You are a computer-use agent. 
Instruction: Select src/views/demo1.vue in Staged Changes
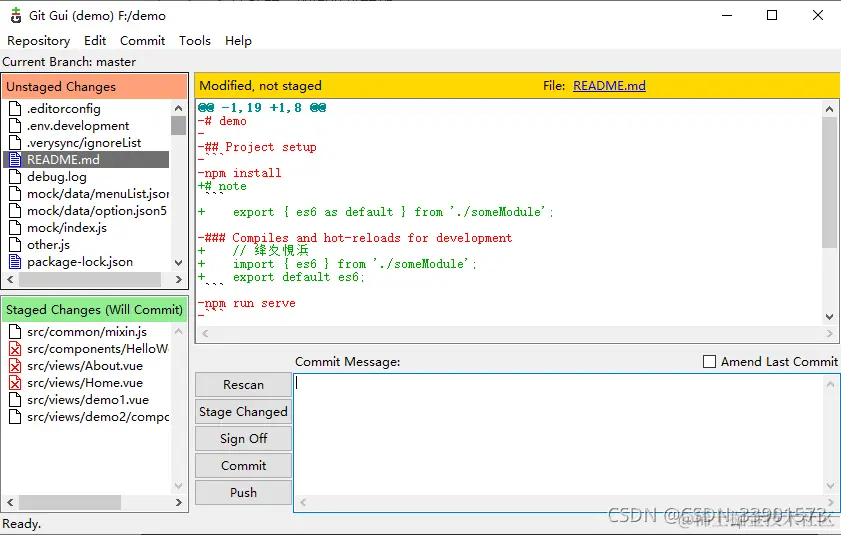tap(86, 400)
